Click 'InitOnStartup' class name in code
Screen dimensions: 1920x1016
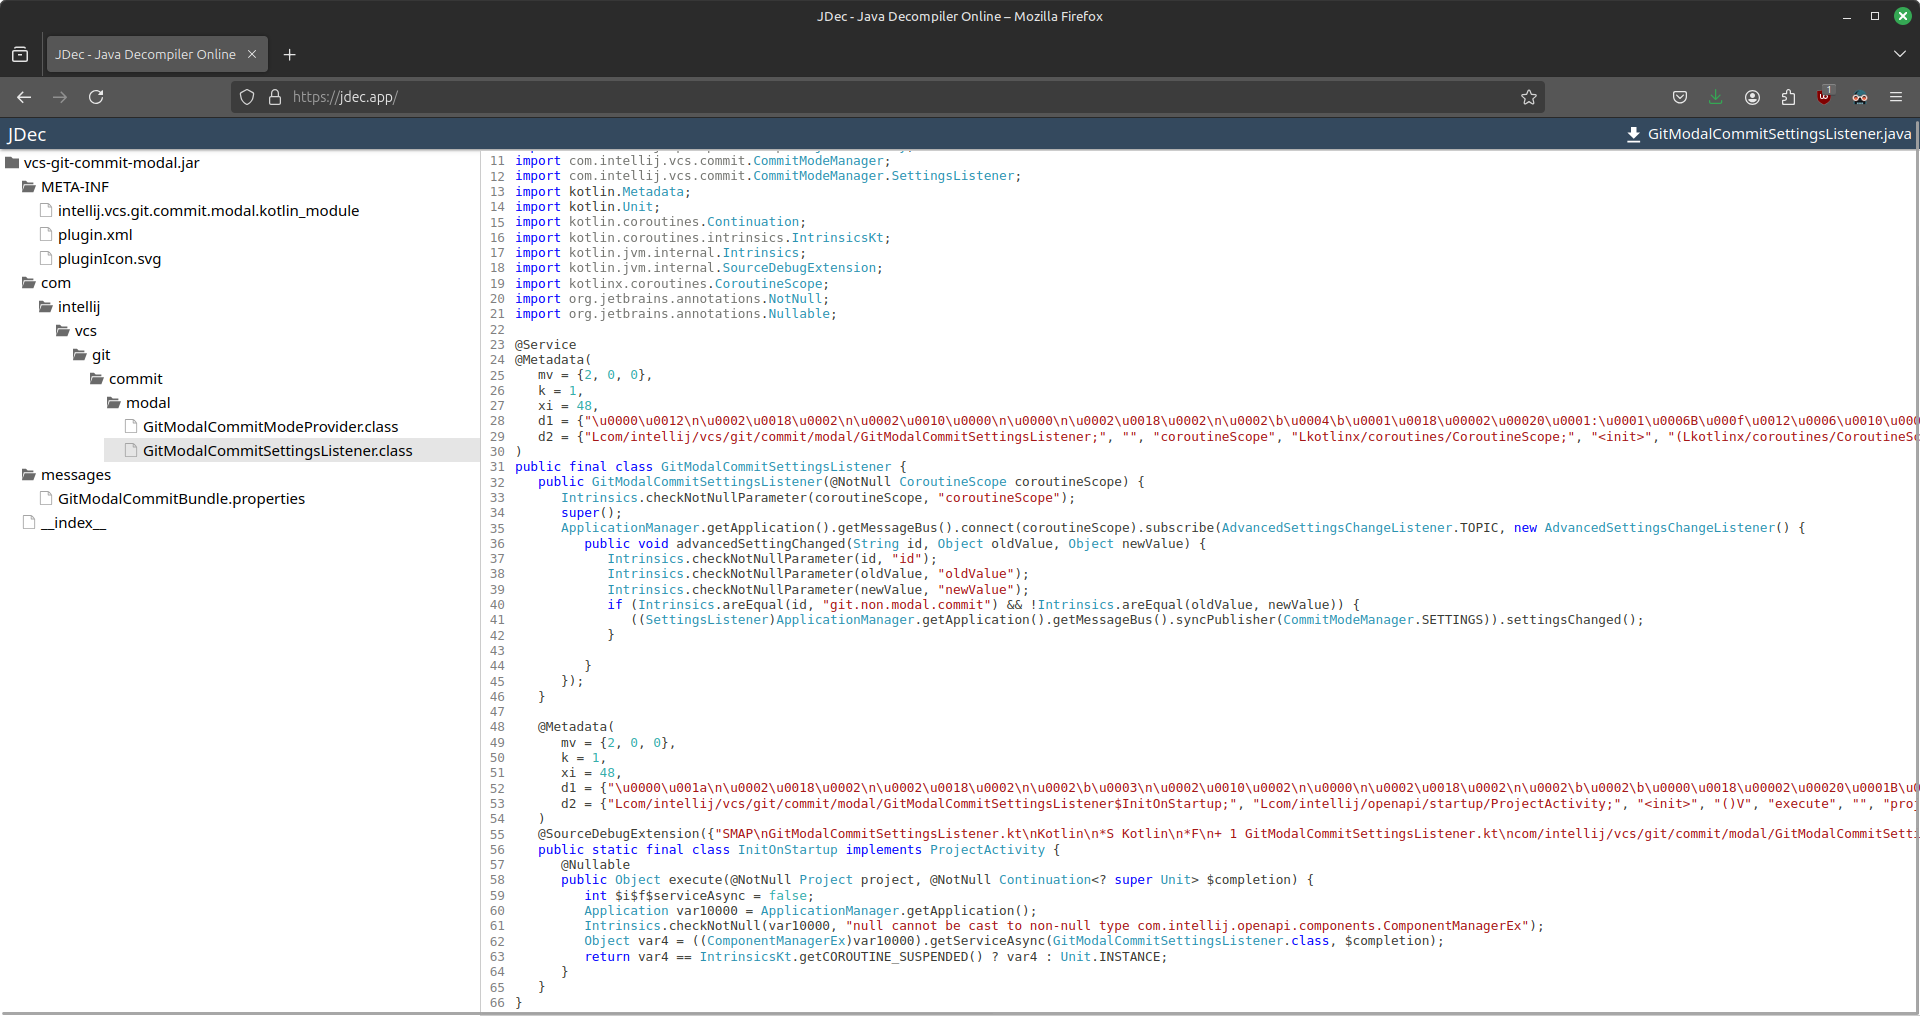tap(788, 850)
